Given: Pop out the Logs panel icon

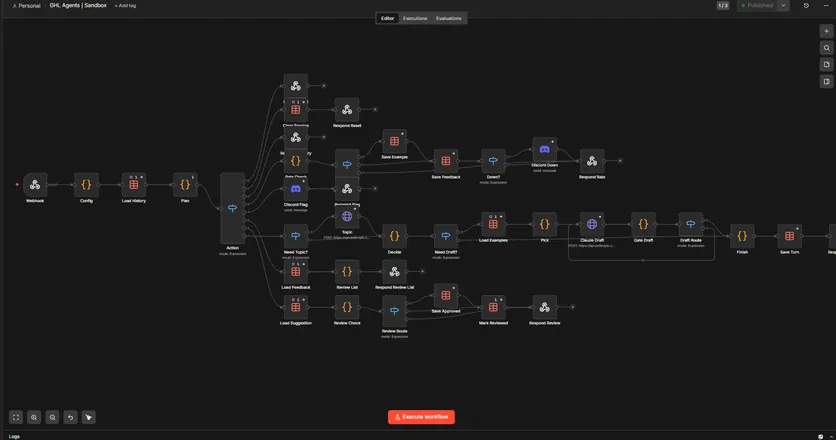Looking at the screenshot, I should point(821,436).
